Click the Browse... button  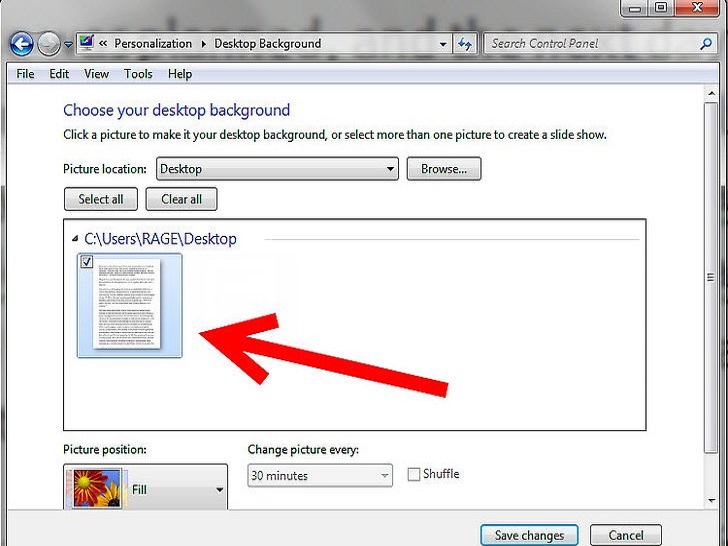point(444,169)
